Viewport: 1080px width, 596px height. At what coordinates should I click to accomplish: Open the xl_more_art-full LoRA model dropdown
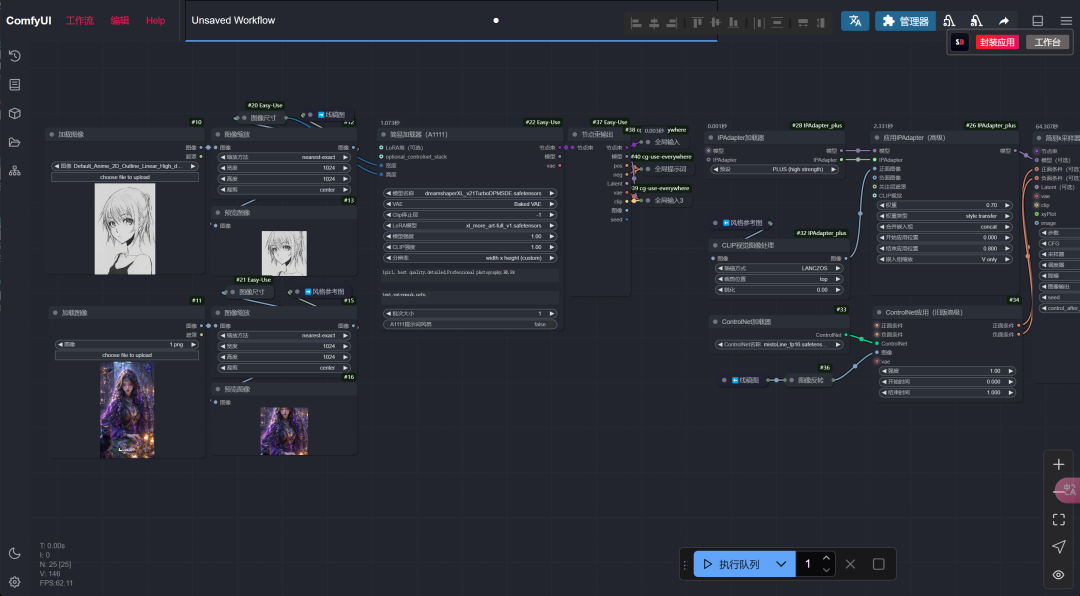(x=470, y=225)
